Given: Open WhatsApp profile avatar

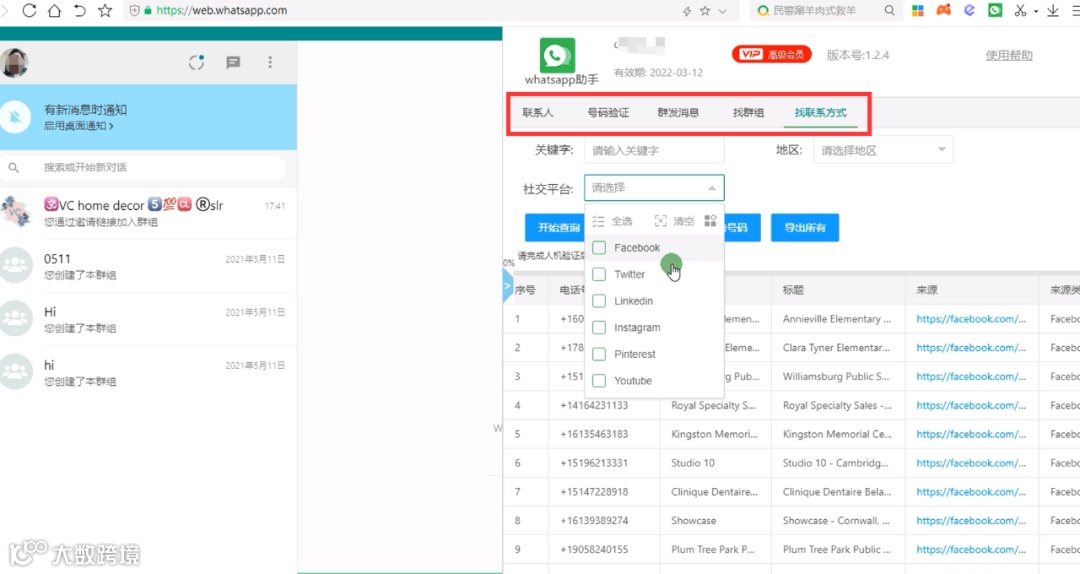Looking at the screenshot, I should tap(15, 63).
